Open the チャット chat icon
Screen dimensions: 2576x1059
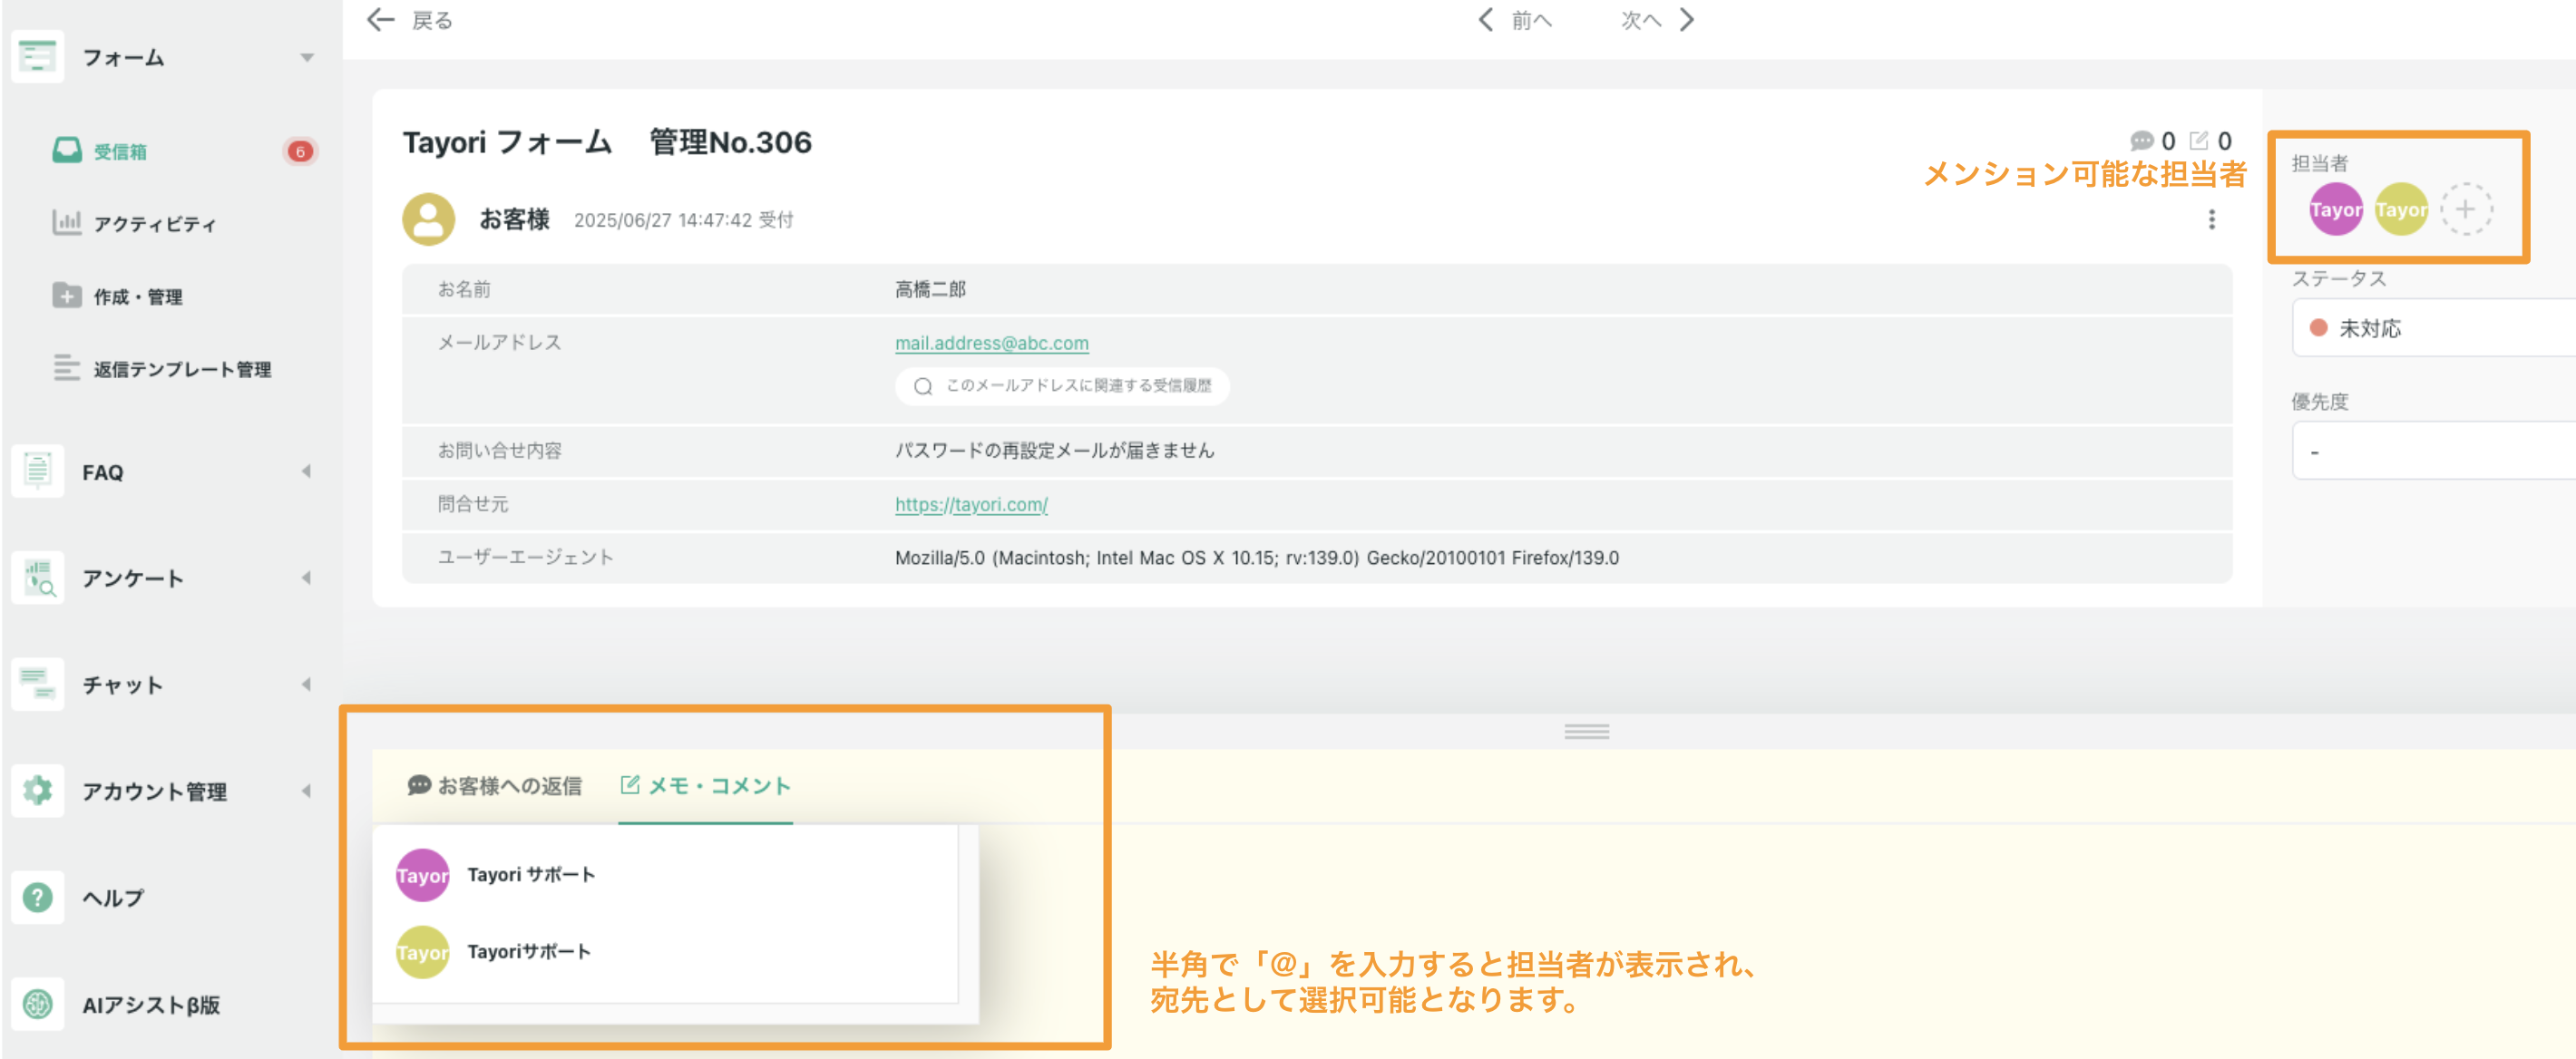37,685
